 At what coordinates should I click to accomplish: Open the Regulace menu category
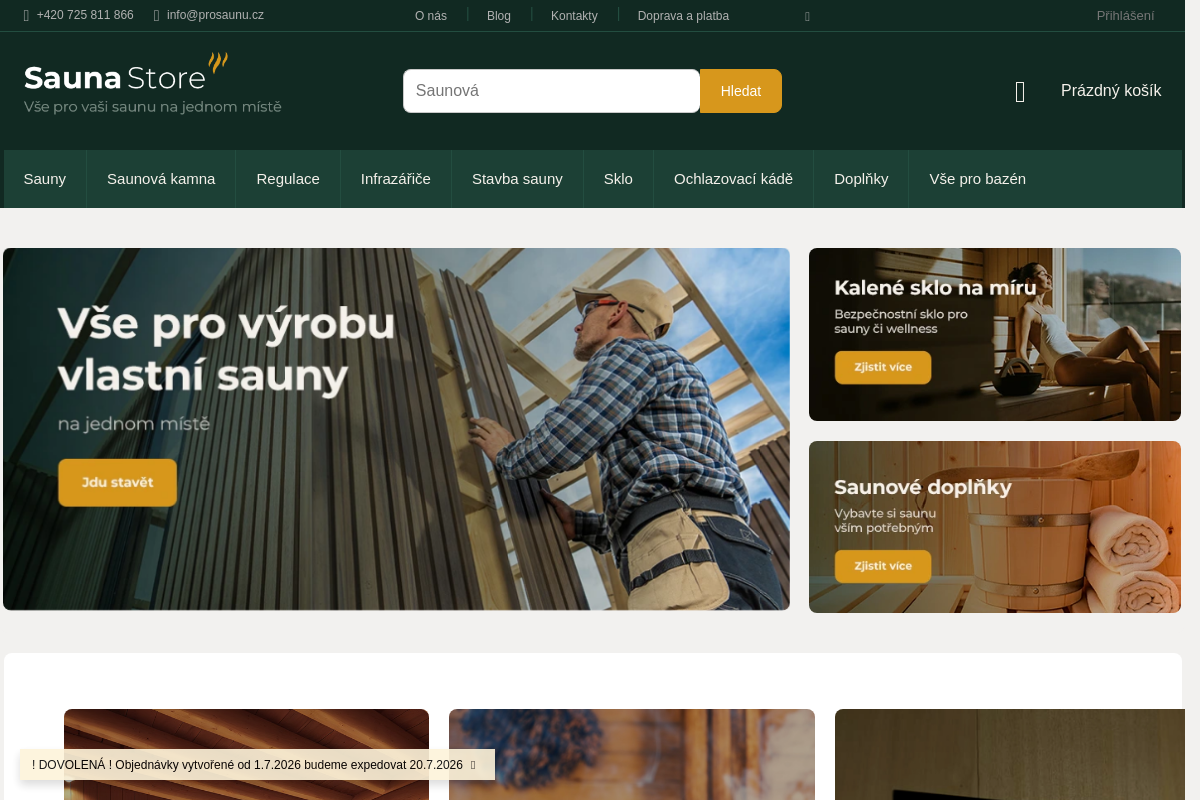click(288, 179)
